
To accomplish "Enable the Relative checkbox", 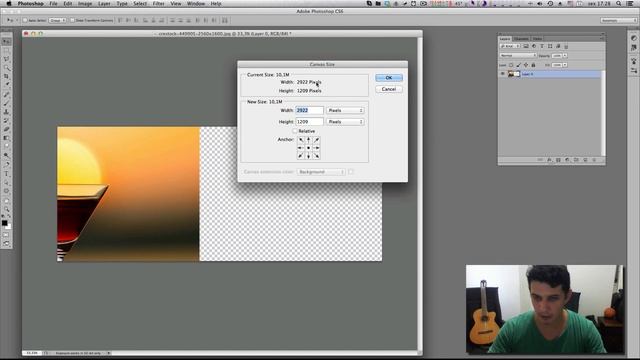I will tap(295, 131).
